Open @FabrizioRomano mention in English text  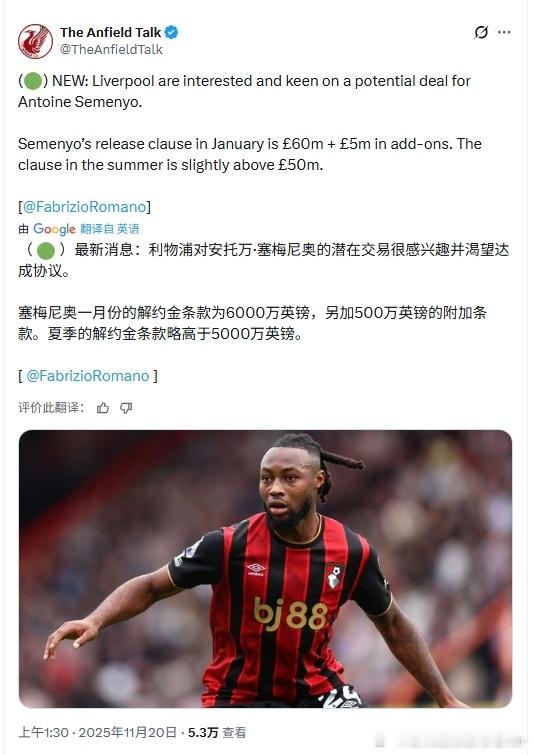pyautogui.click(x=84, y=207)
